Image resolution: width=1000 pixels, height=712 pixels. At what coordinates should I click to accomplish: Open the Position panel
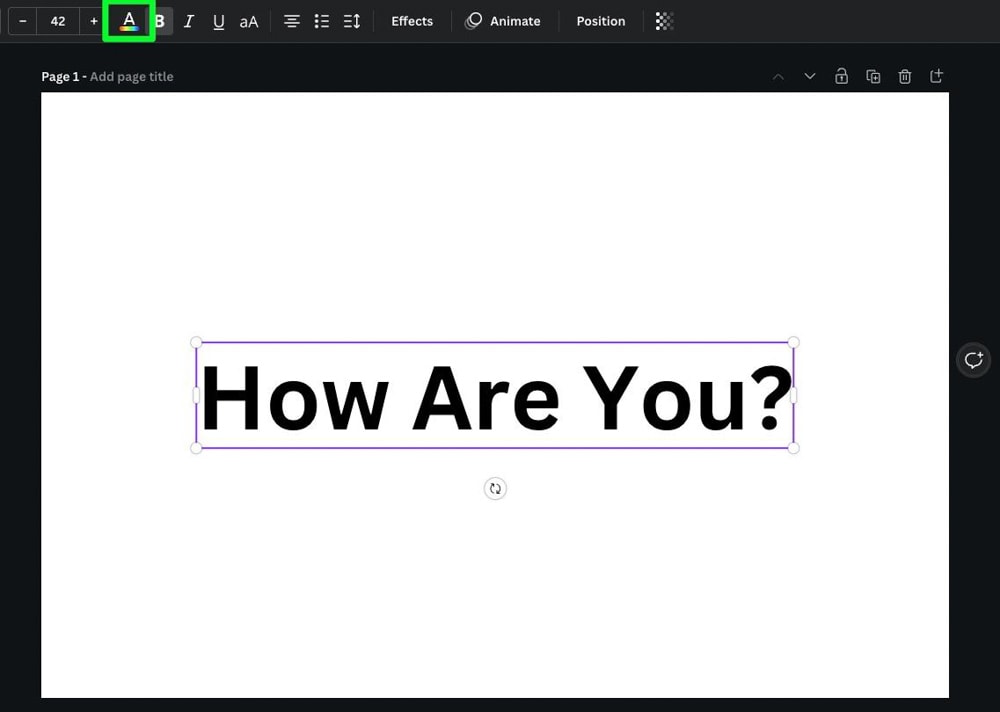click(601, 21)
